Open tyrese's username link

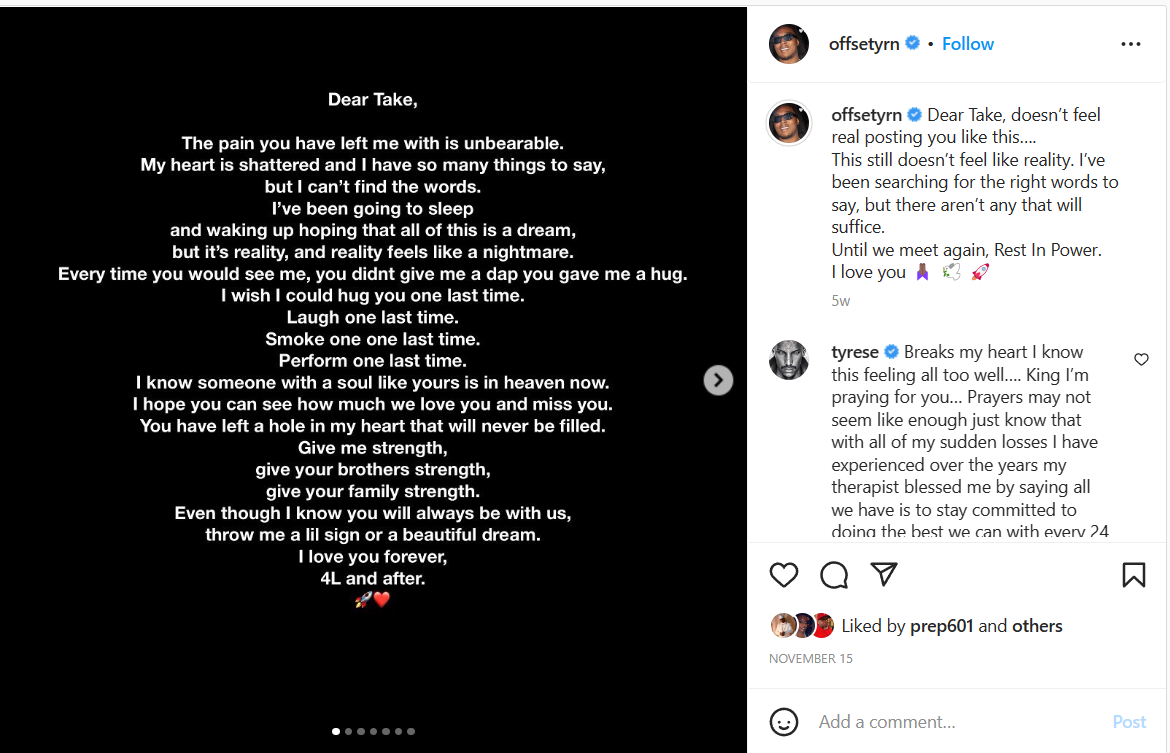(x=854, y=352)
